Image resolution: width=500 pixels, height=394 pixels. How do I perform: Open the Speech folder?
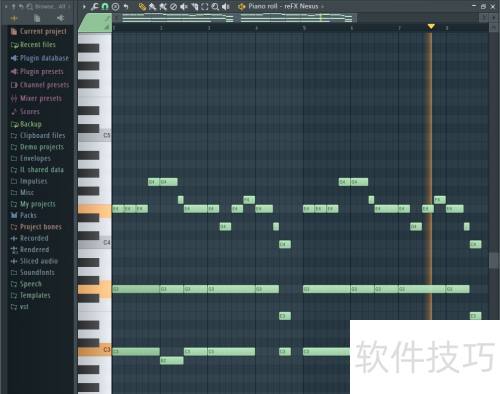pos(26,284)
